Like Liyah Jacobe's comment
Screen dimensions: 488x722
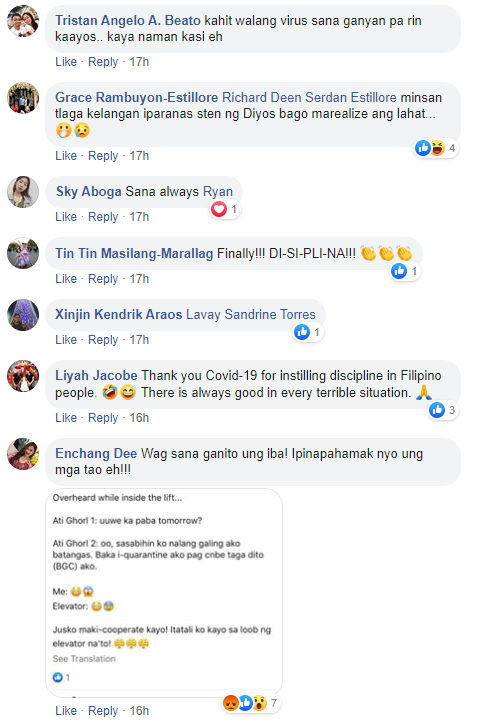pyautogui.click(x=66, y=418)
